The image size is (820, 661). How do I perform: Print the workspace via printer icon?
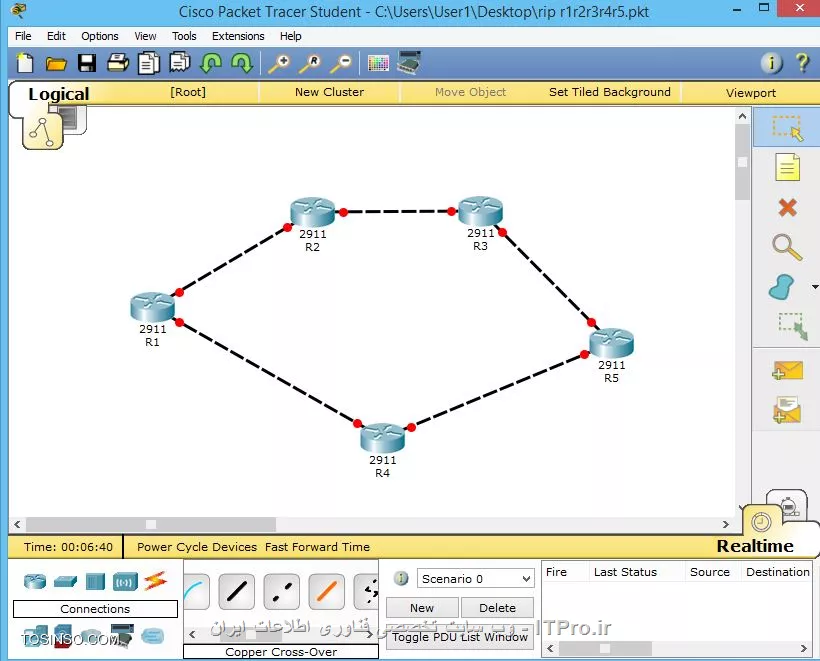click(118, 63)
